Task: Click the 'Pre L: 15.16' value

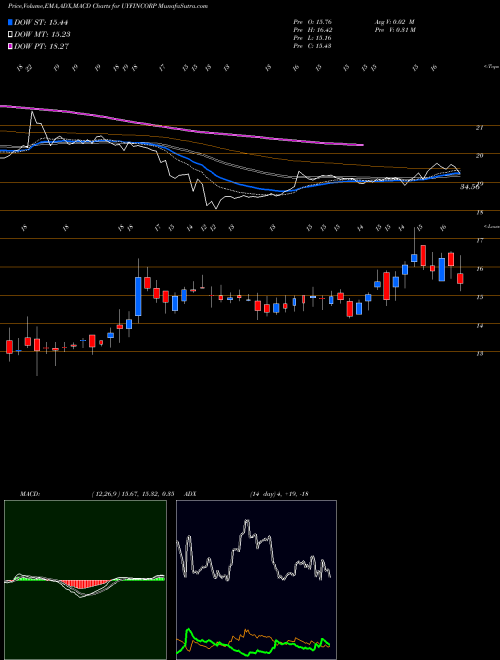Action: [312, 38]
